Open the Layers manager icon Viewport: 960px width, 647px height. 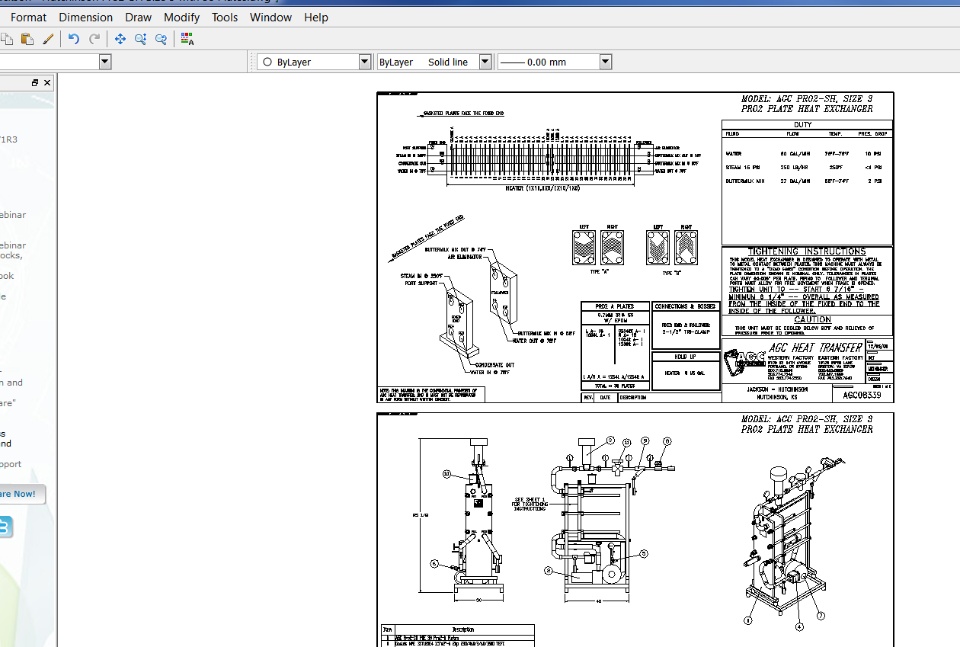[x=187, y=39]
